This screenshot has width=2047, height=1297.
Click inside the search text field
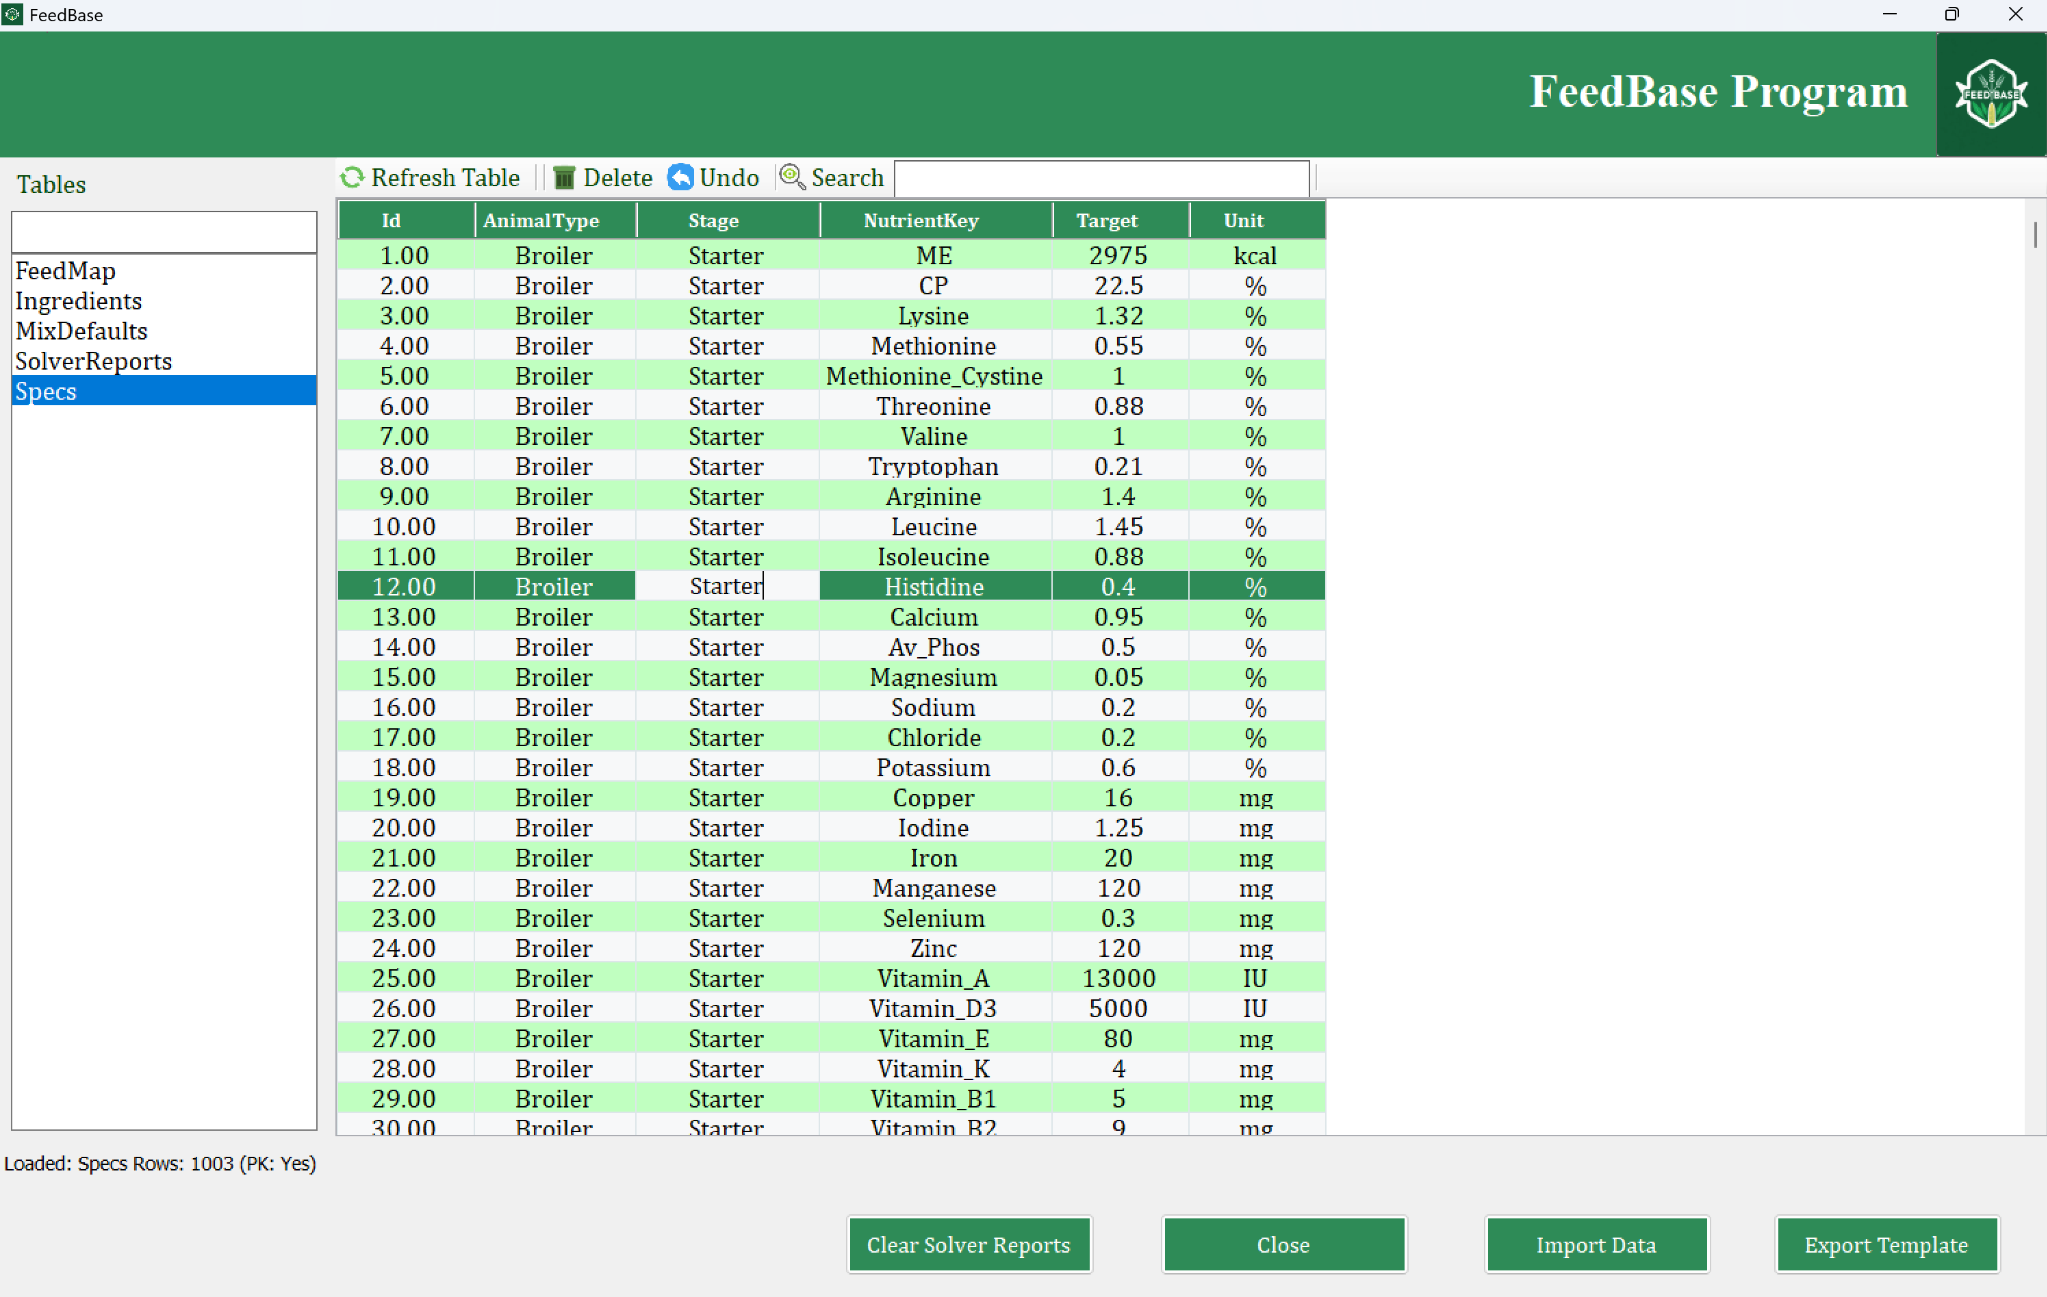[x=1101, y=177]
